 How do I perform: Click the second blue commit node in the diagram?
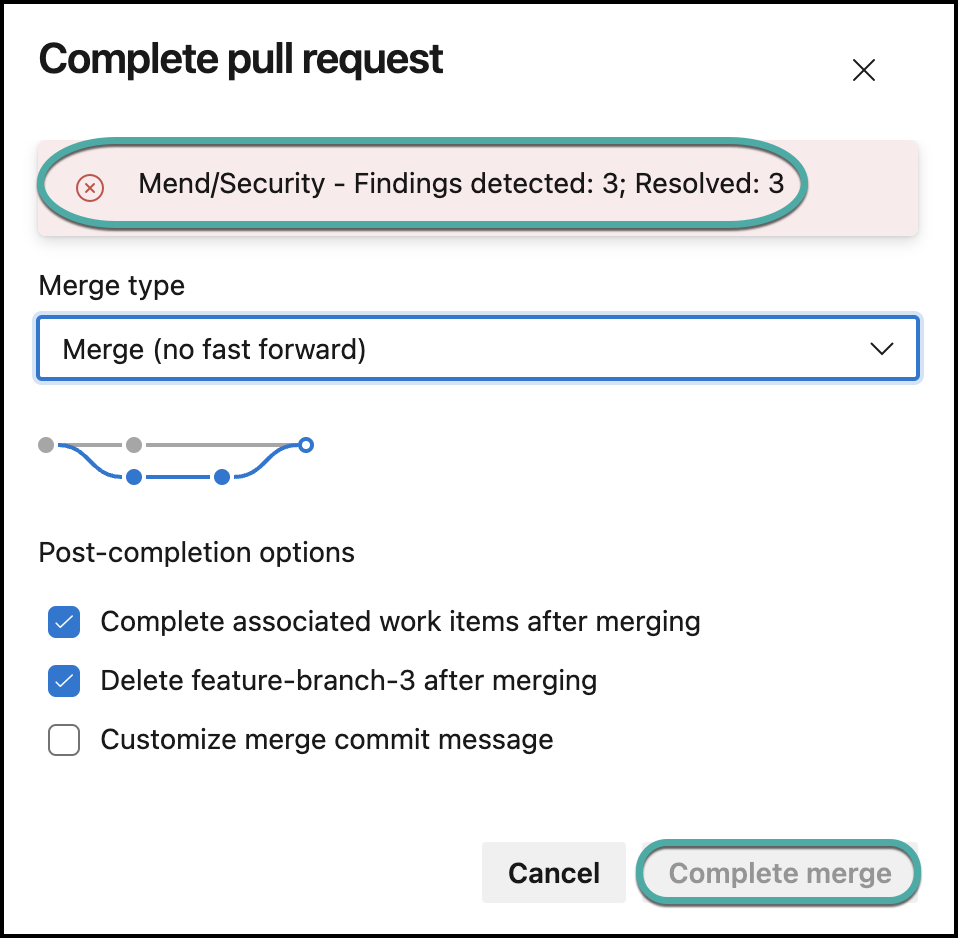pyautogui.click(x=222, y=477)
